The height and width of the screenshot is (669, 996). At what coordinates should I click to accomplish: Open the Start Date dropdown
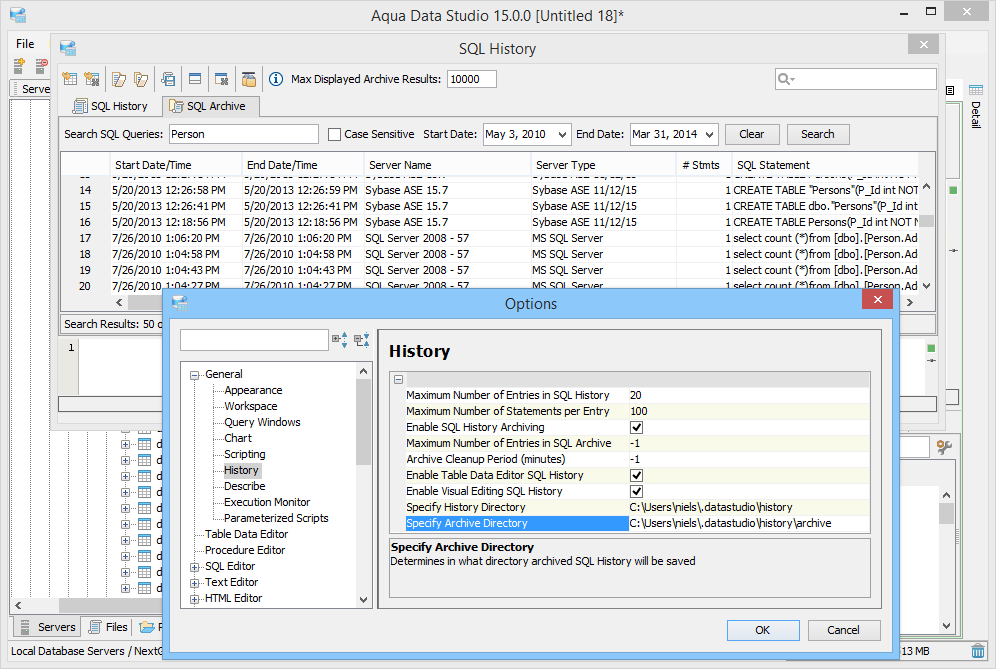point(562,135)
